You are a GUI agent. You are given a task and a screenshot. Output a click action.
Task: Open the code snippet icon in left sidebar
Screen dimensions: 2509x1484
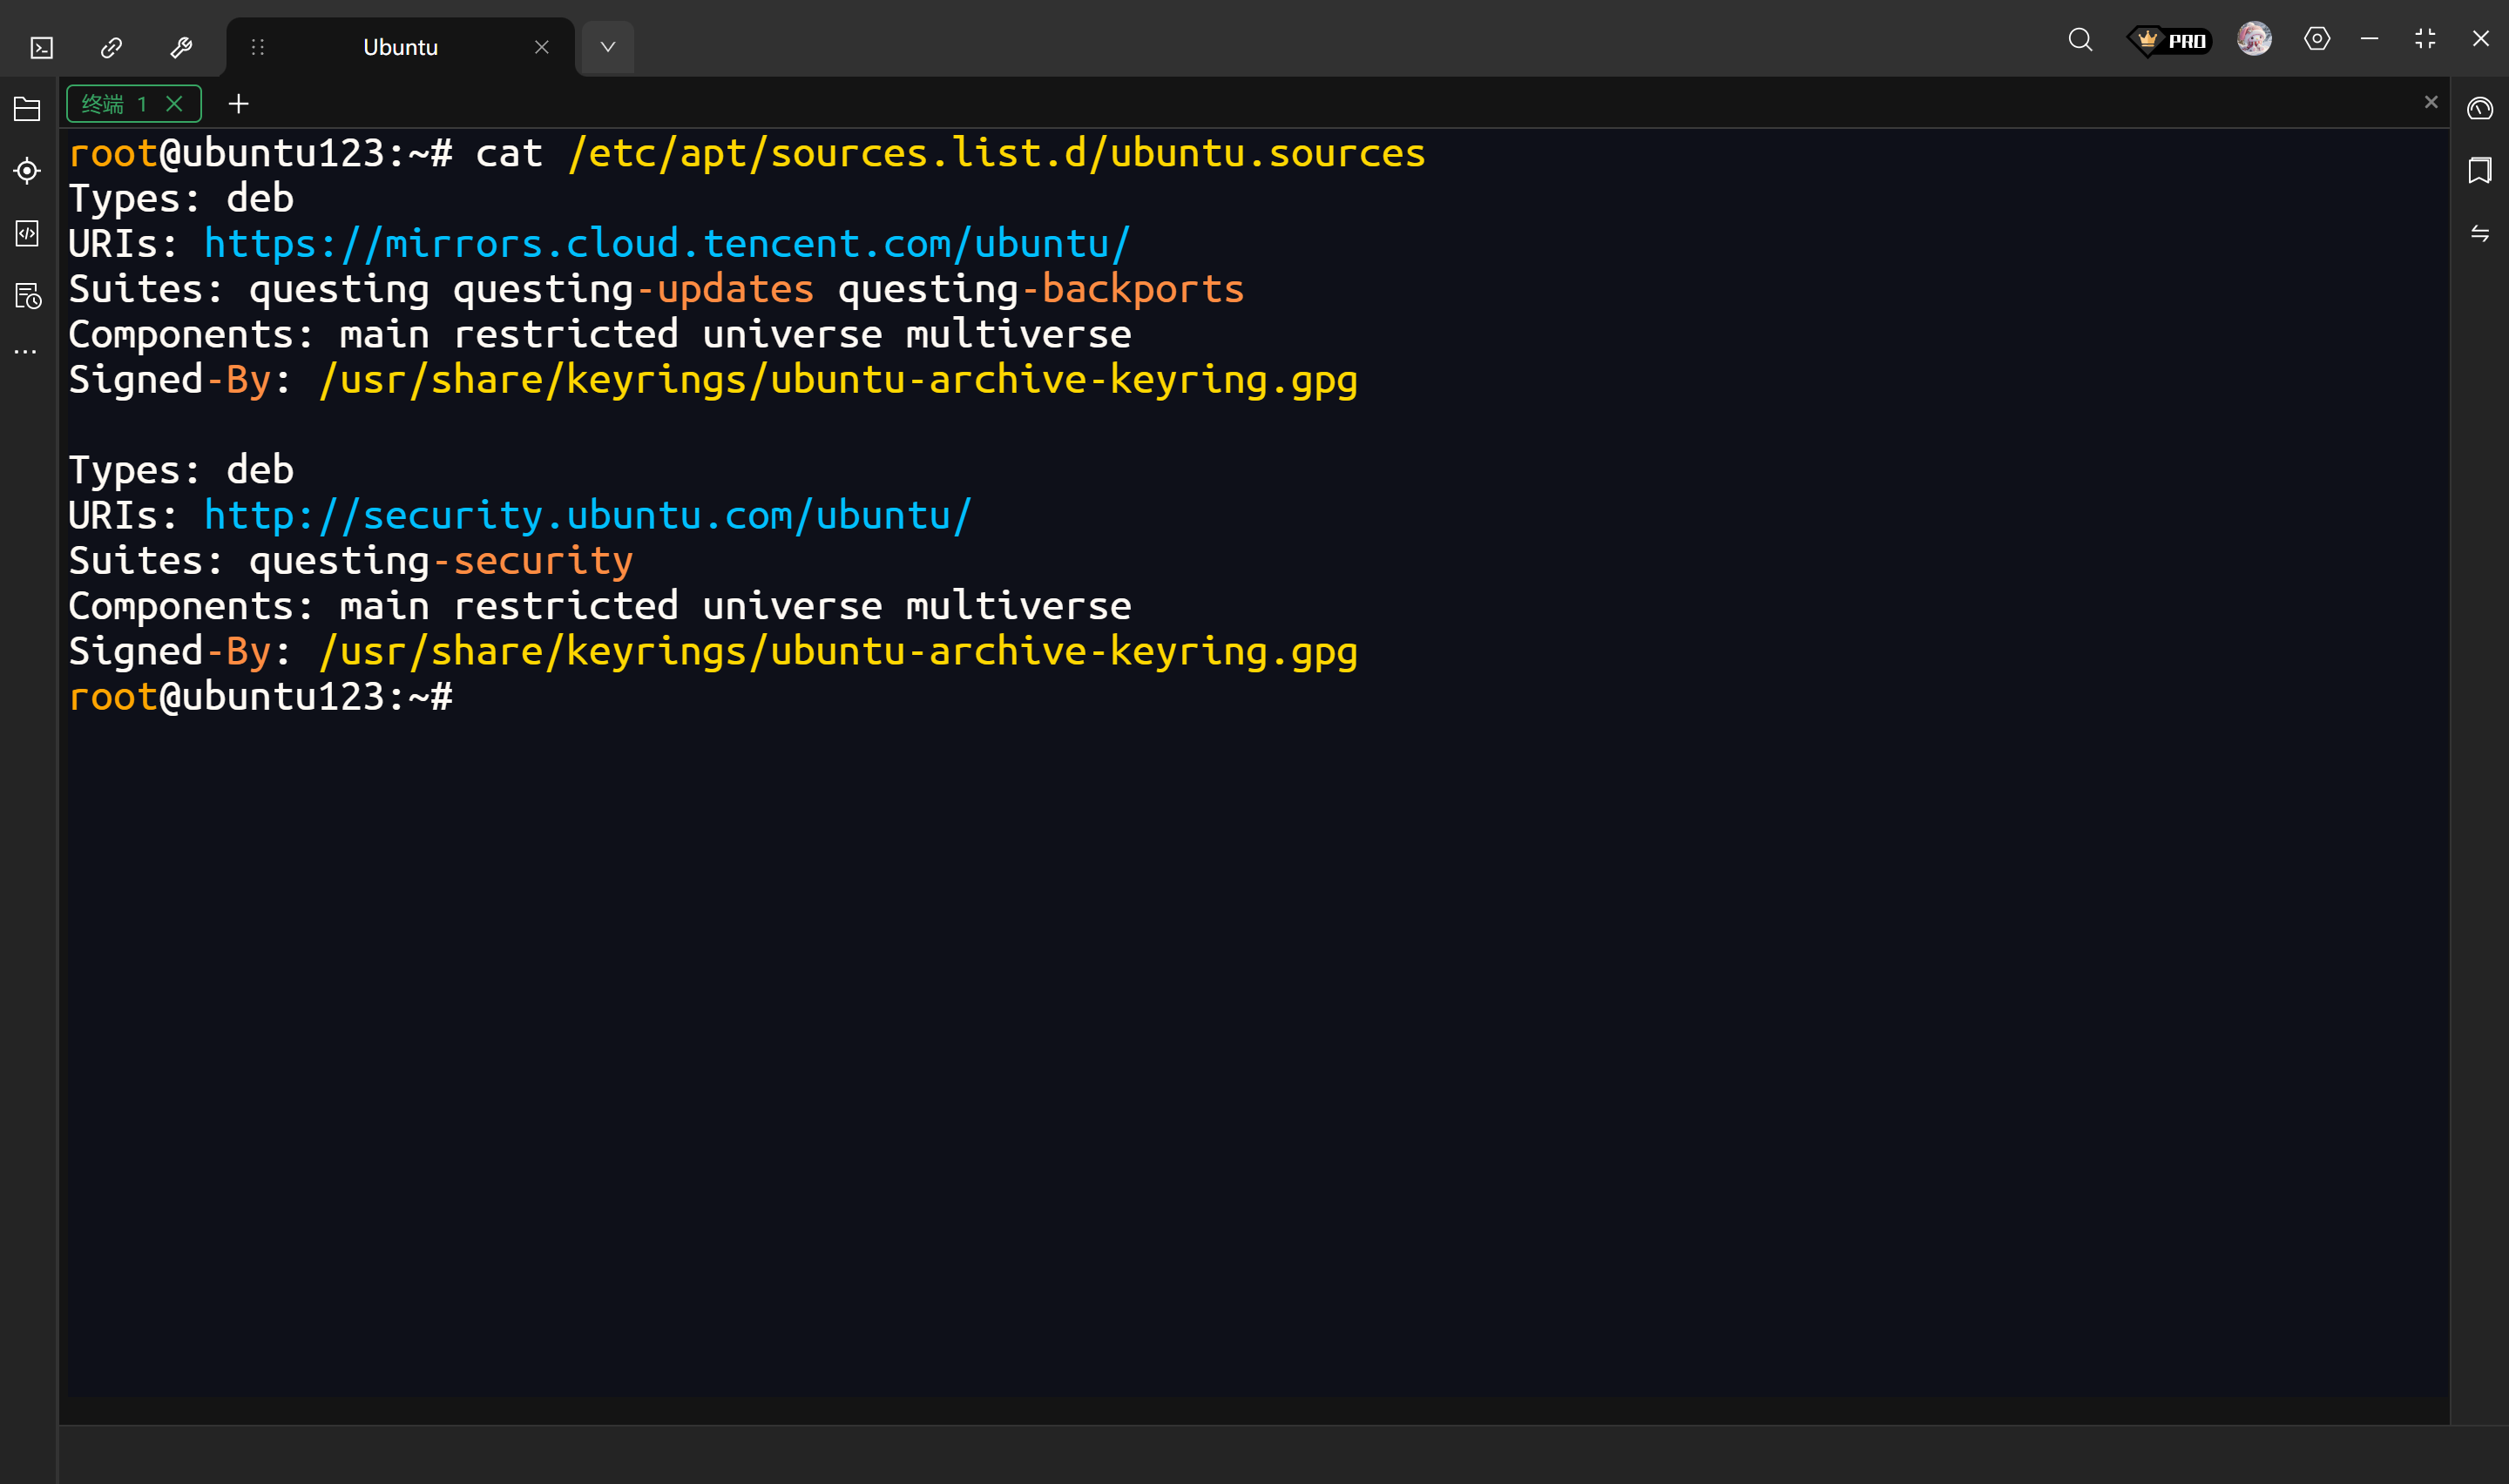pos(27,234)
